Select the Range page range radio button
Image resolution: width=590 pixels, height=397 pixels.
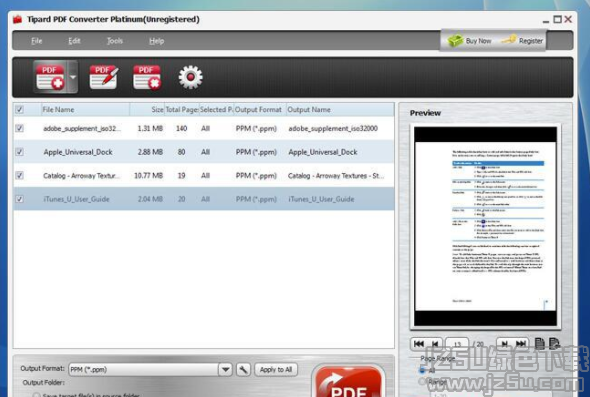pyautogui.click(x=422, y=382)
